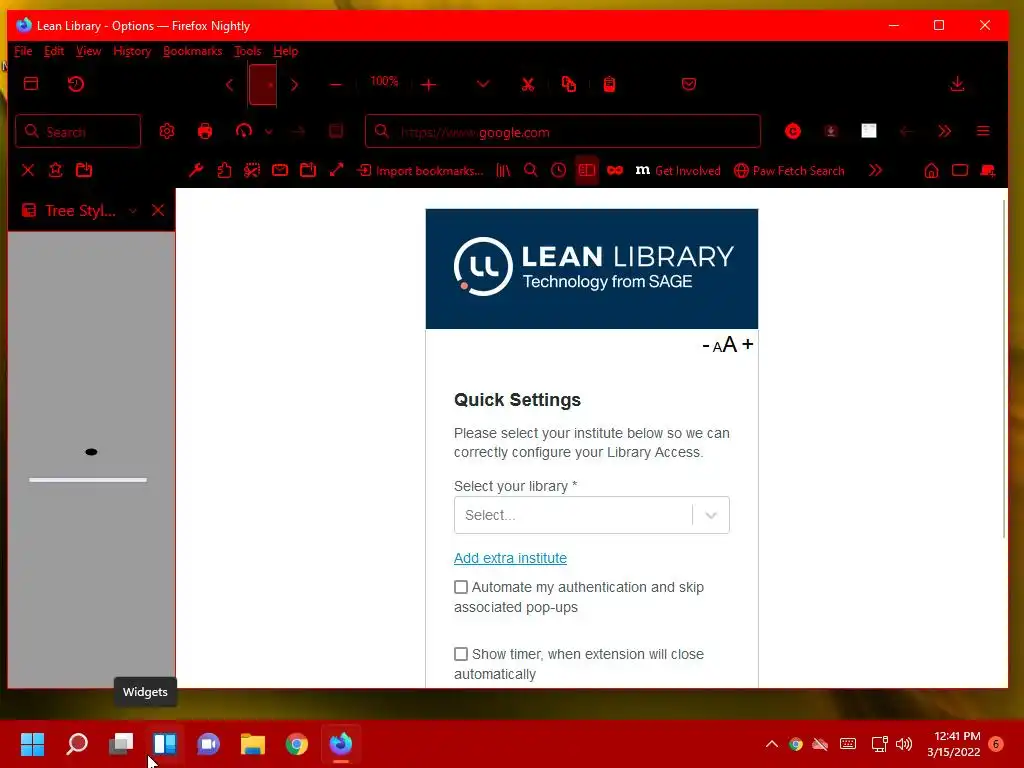Toggle the sidebar icon

(586, 170)
